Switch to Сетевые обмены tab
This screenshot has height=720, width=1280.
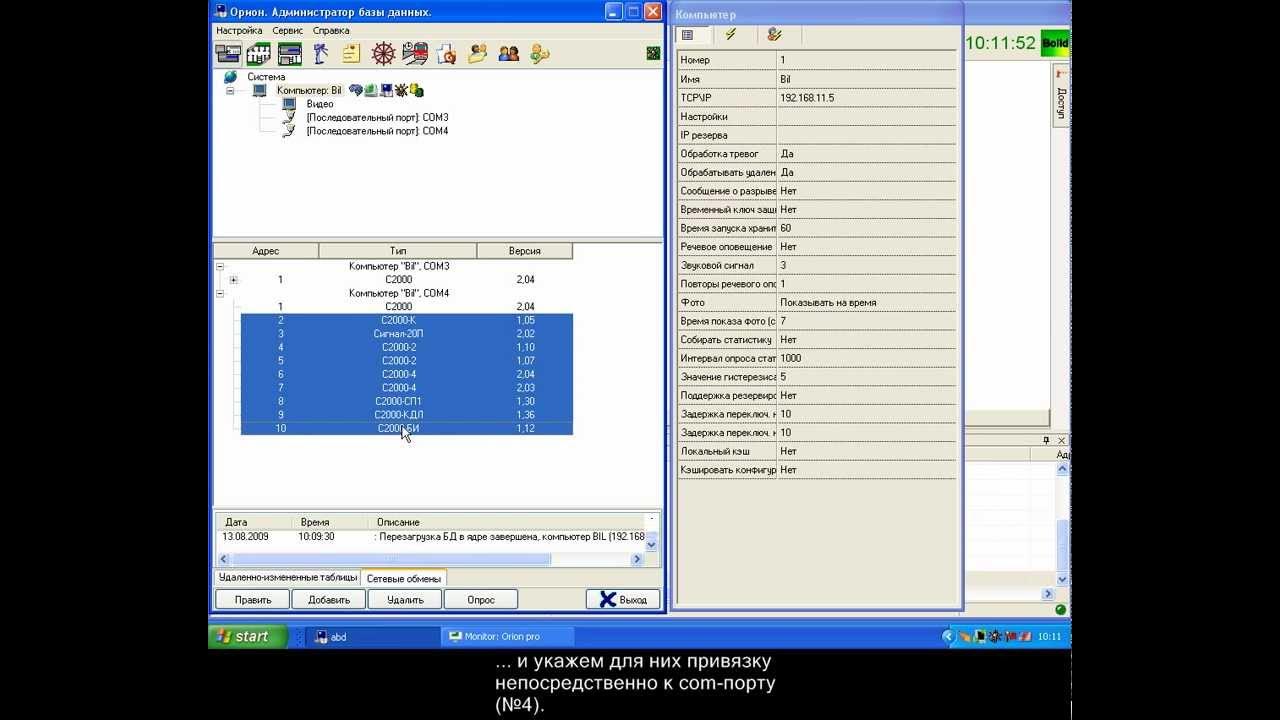click(x=403, y=578)
